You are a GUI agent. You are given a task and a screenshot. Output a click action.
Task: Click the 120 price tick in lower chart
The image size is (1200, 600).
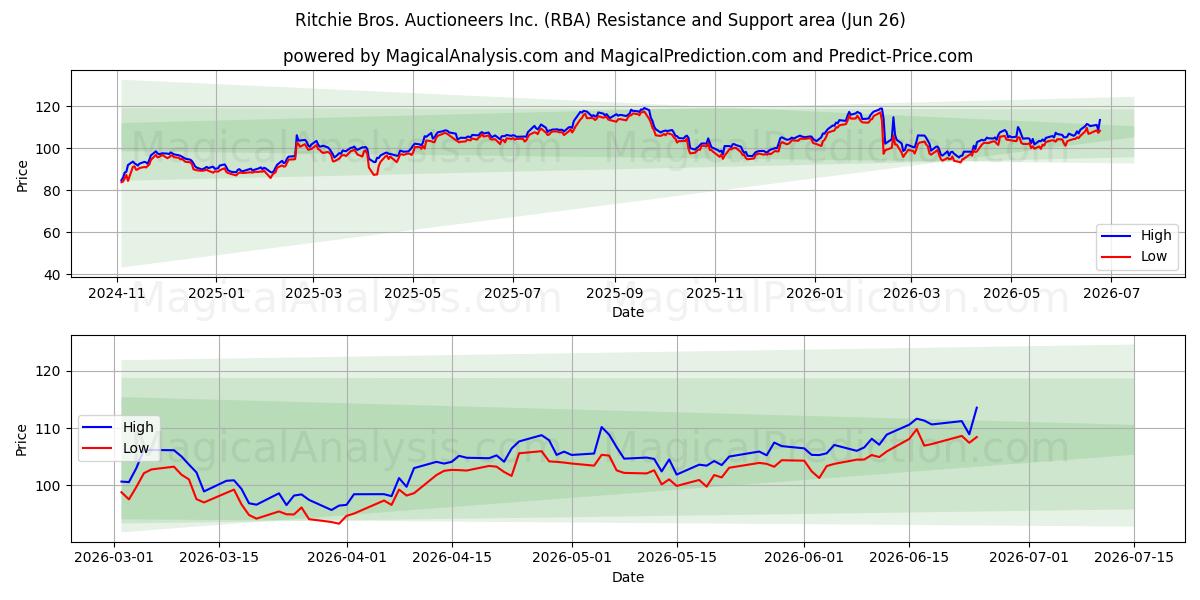point(50,371)
